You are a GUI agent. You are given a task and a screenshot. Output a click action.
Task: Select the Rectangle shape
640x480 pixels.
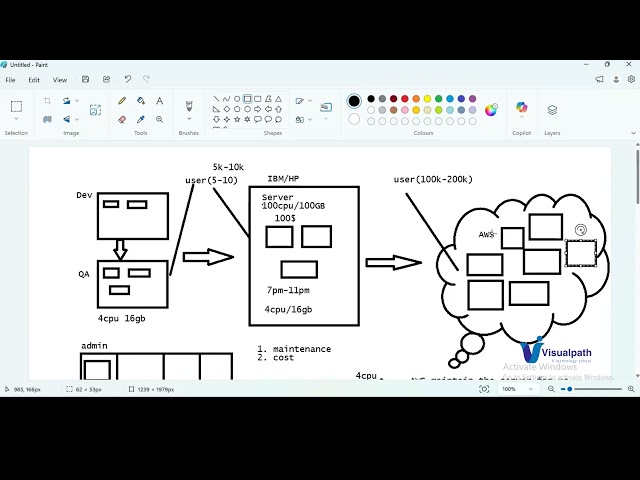[247, 99]
